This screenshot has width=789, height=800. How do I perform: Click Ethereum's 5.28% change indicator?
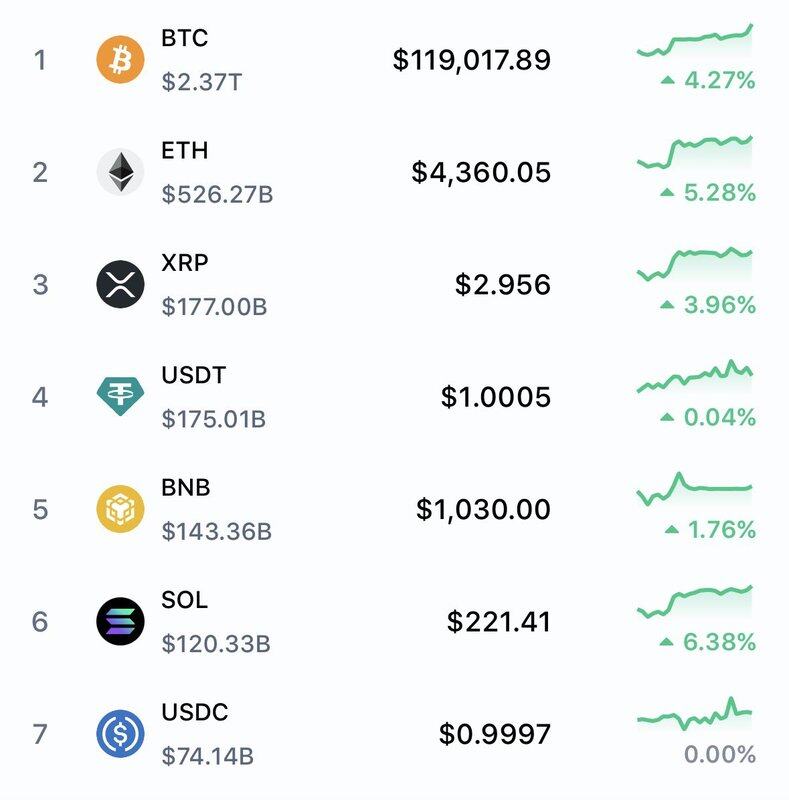point(708,192)
